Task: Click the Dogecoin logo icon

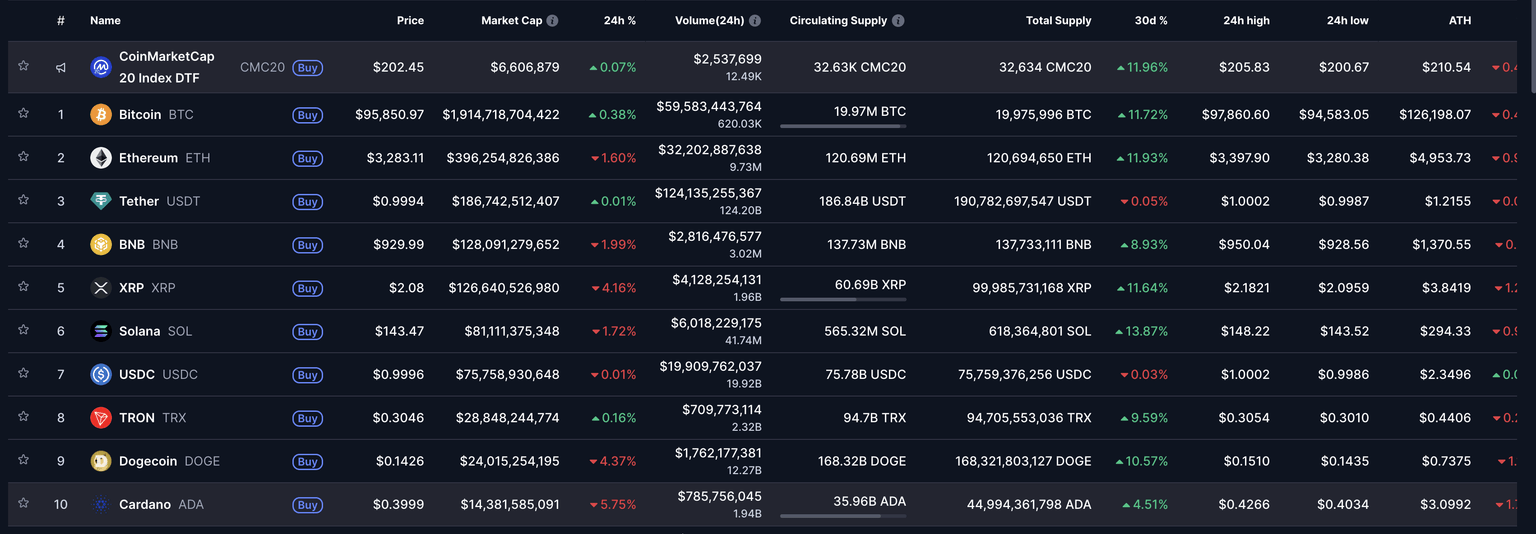Action: (101, 461)
